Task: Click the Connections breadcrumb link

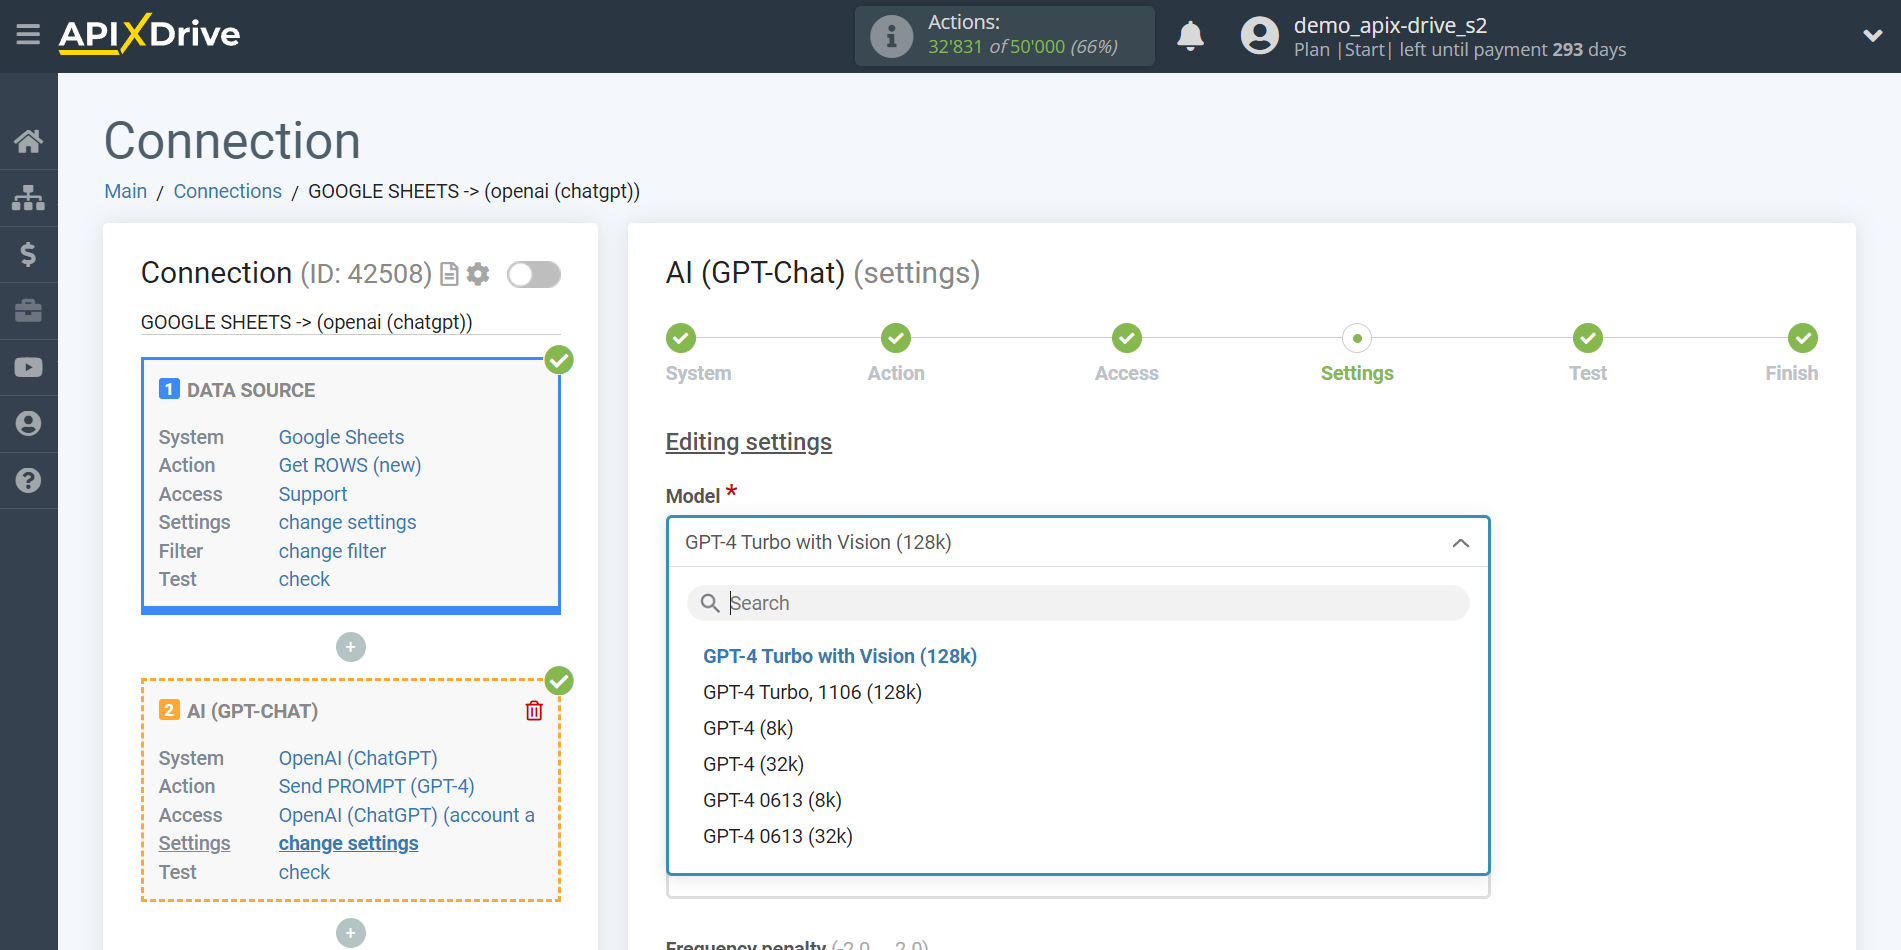Action: tap(228, 191)
